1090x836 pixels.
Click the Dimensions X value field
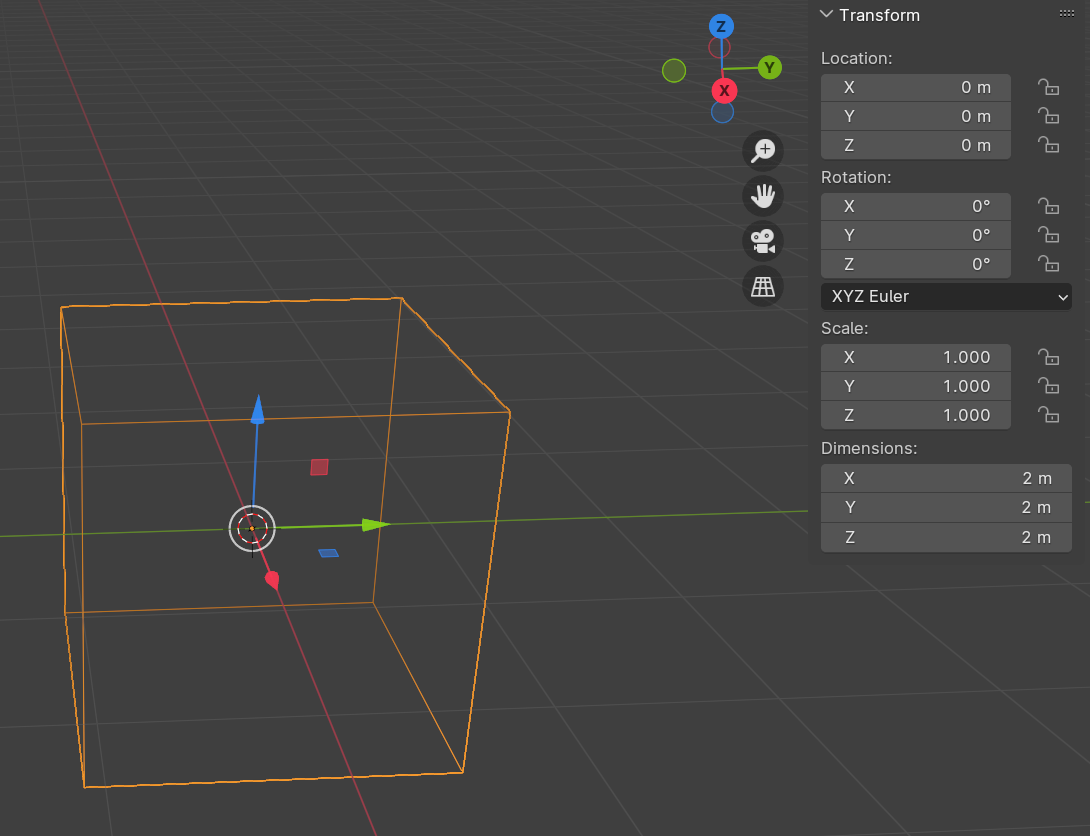(945, 478)
